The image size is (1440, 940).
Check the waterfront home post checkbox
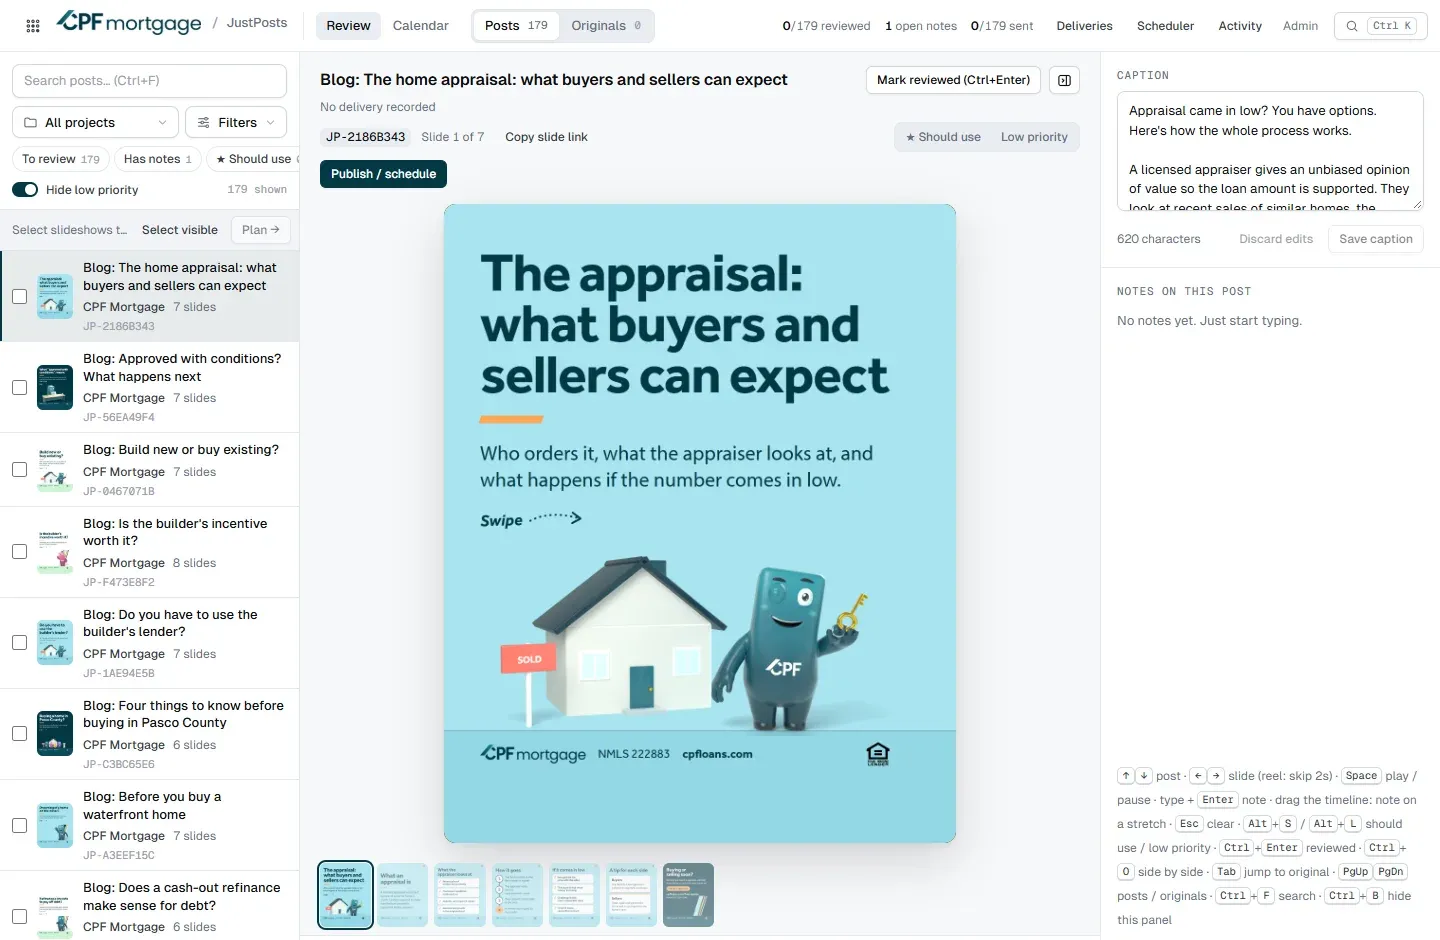(19, 825)
